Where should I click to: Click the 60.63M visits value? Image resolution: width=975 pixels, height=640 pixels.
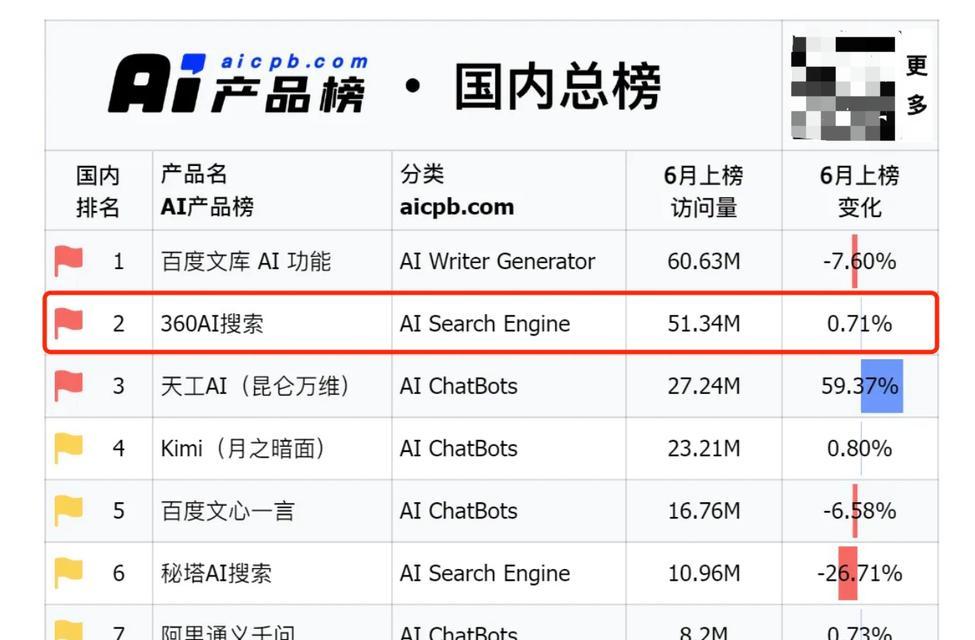(x=704, y=261)
